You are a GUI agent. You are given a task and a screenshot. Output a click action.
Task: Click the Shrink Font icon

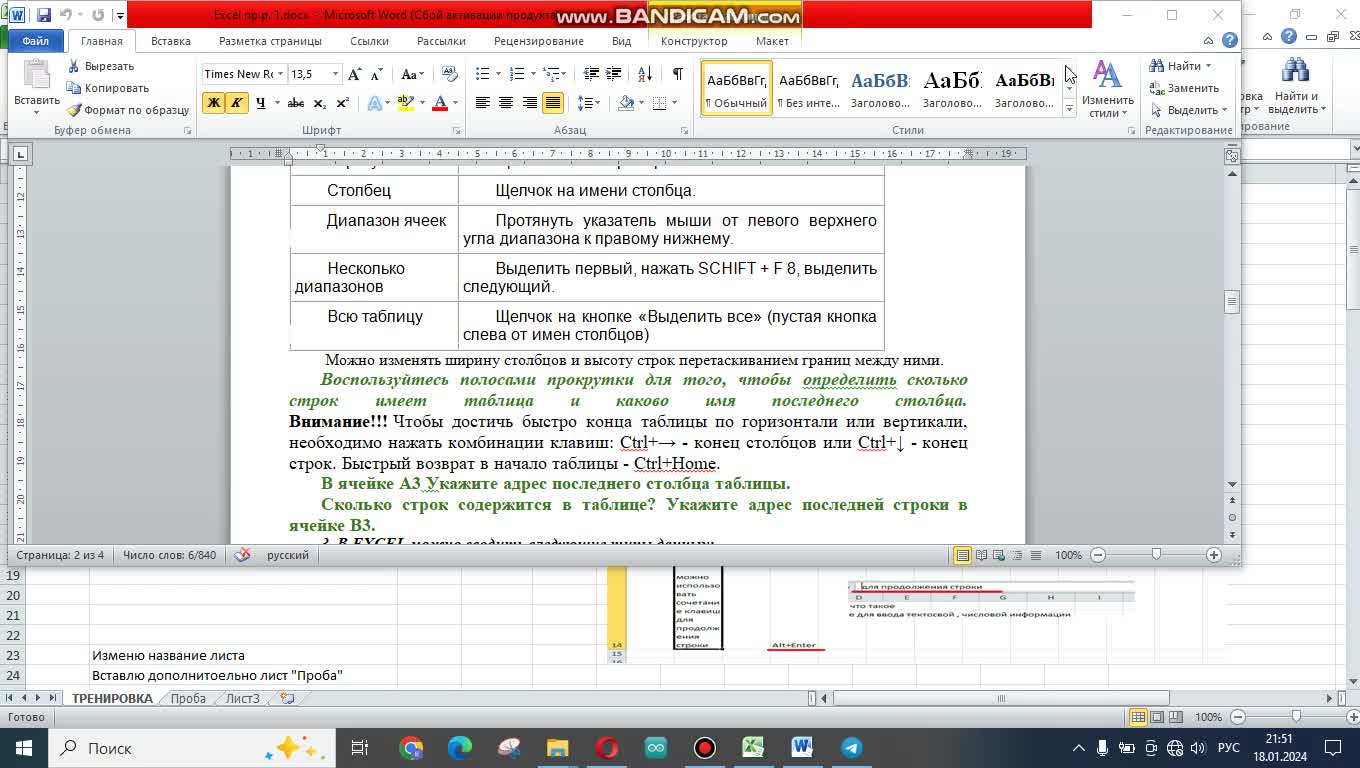point(377,74)
